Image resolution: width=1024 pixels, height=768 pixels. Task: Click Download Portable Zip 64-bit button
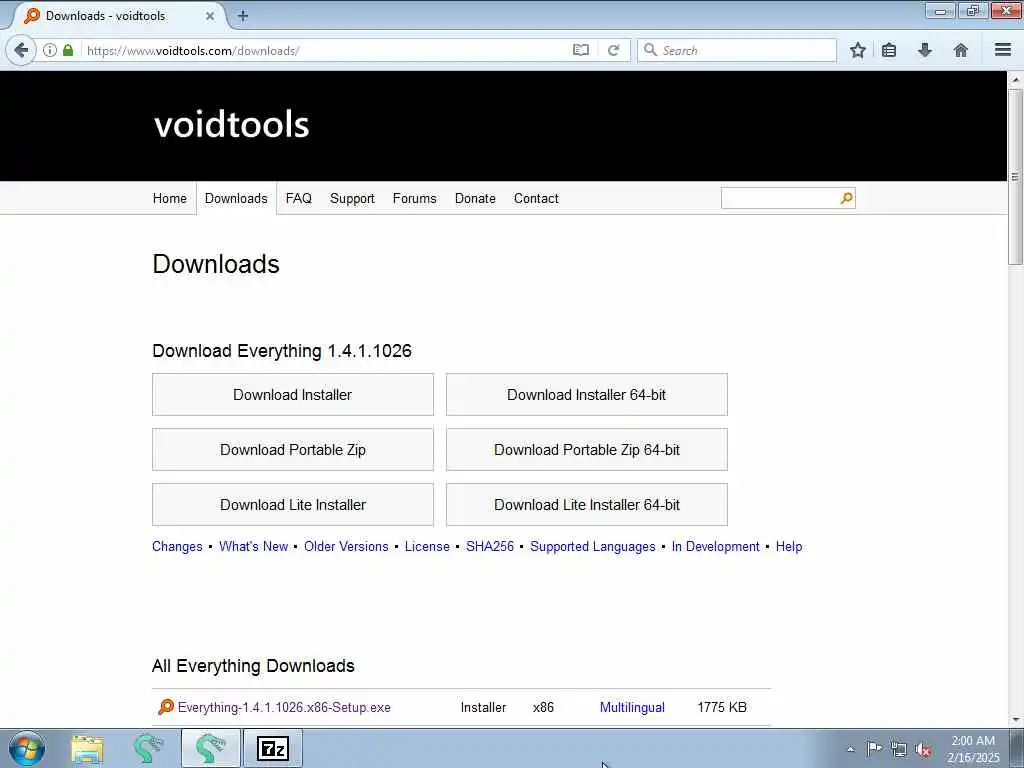tap(586, 449)
